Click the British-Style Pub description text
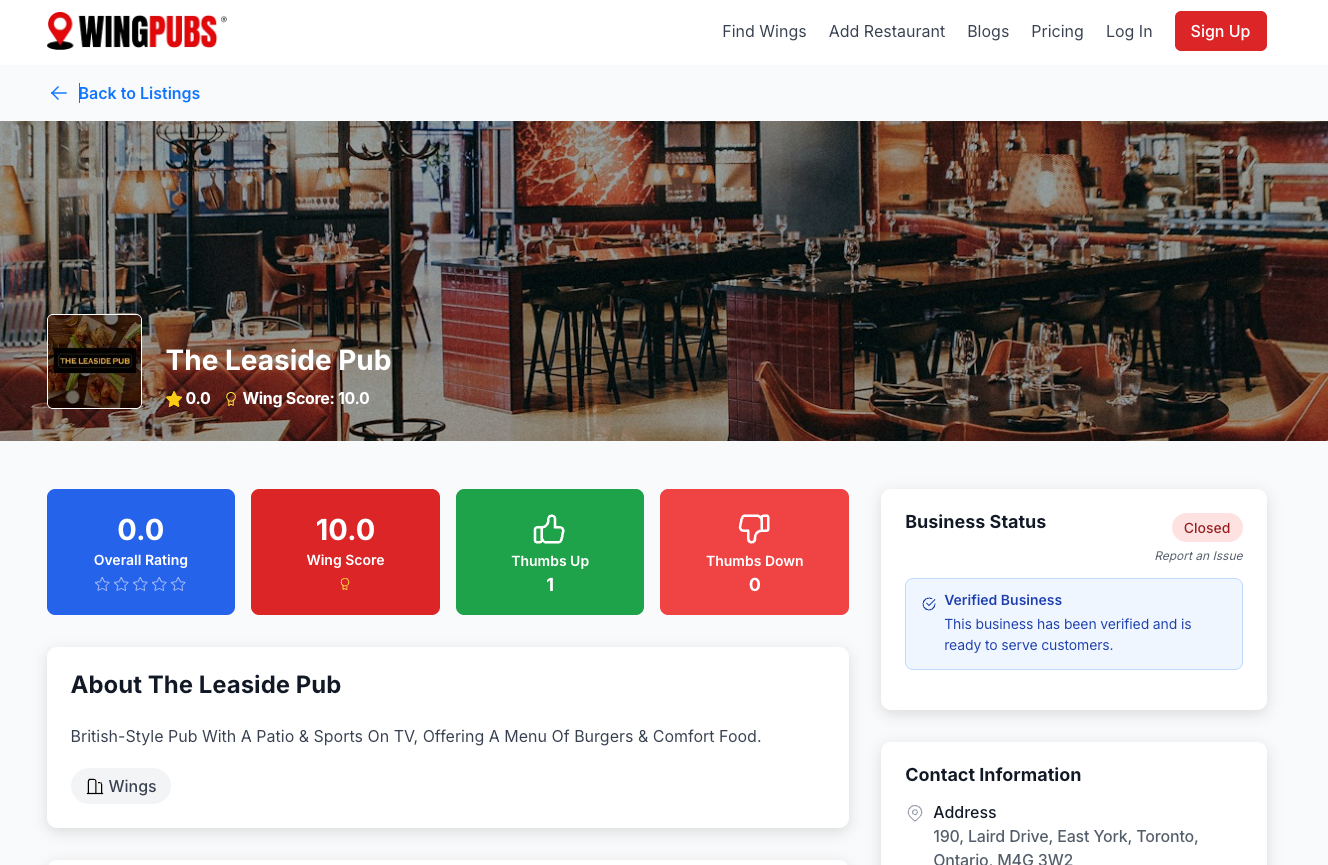 [x=416, y=737]
